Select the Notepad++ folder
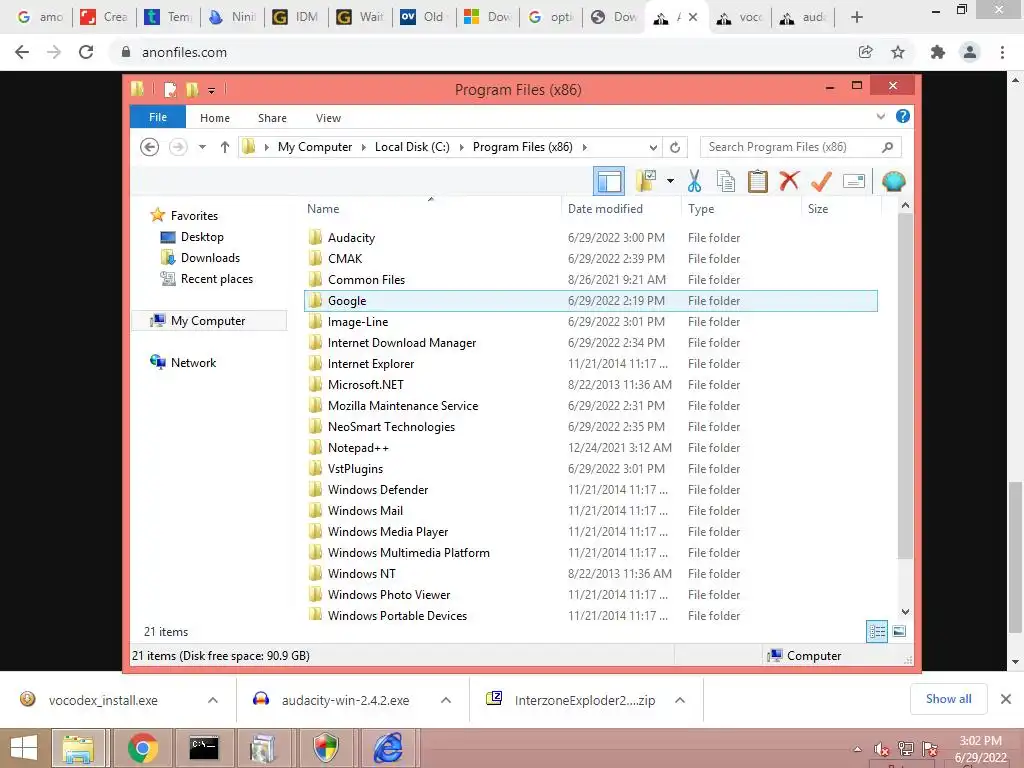1024x768 pixels. [x=591, y=447]
